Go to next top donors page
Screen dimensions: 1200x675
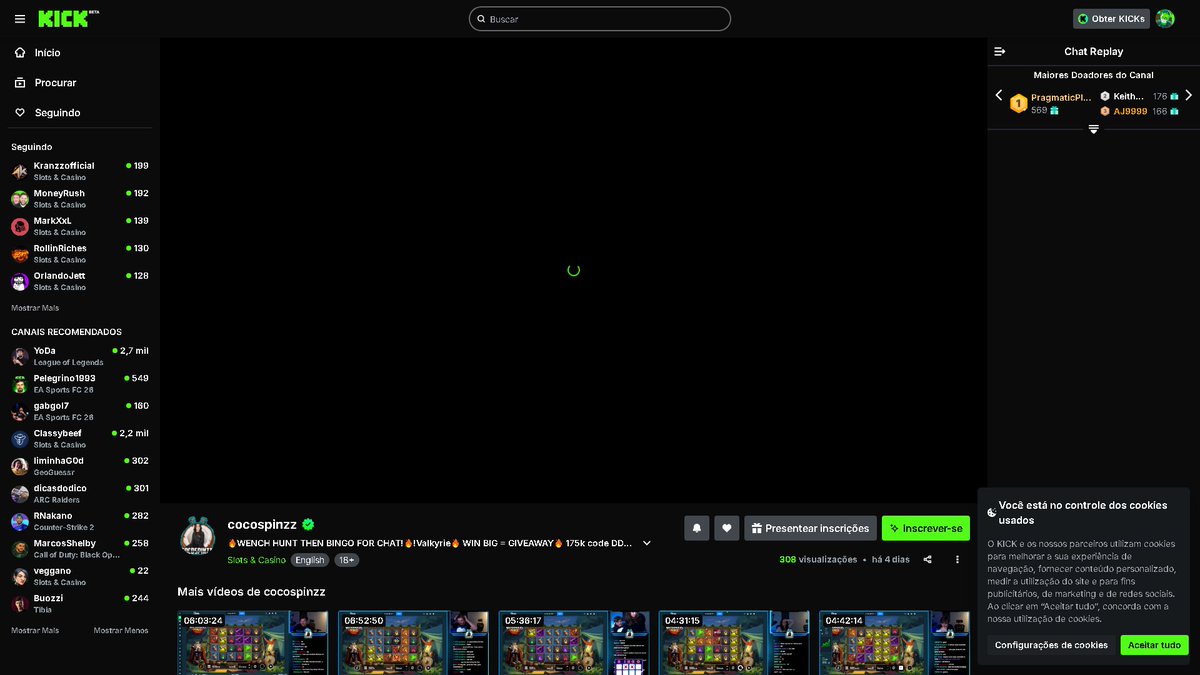click(x=1188, y=95)
